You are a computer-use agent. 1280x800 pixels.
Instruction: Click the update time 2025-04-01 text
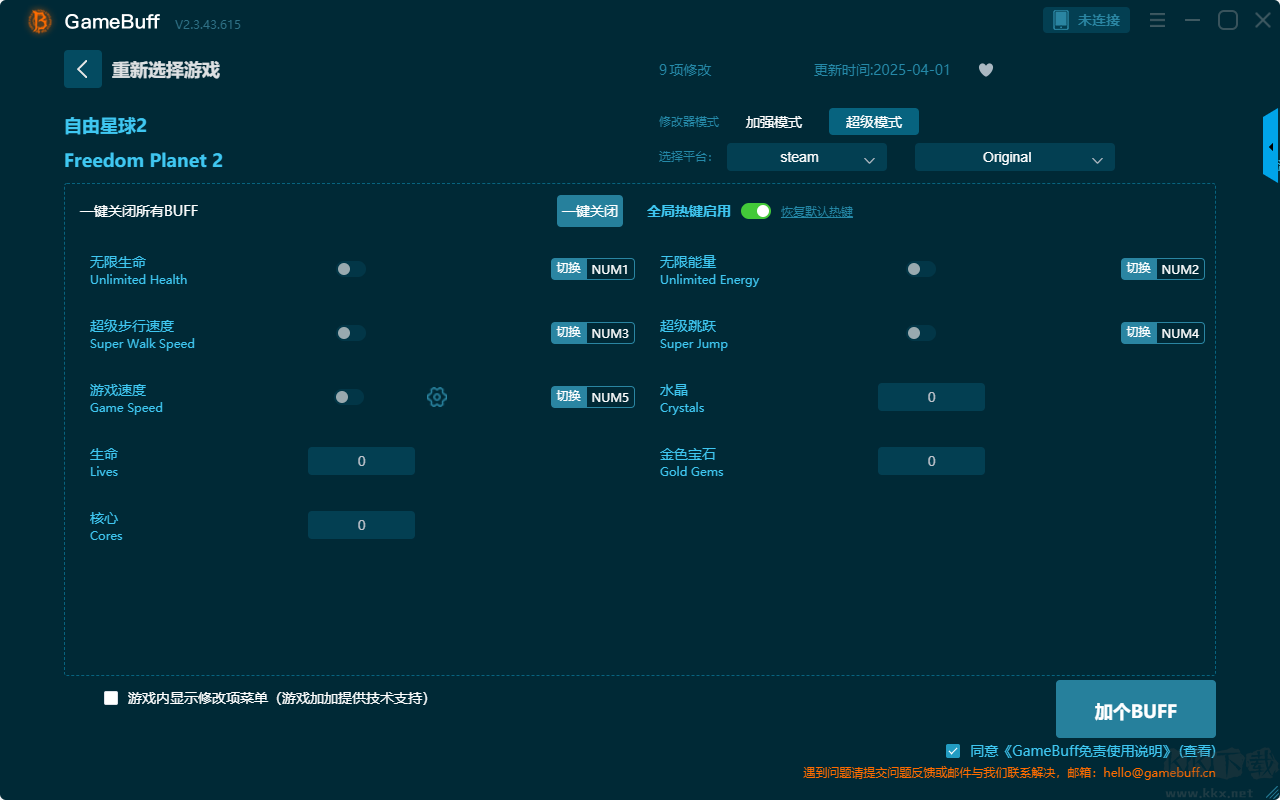[x=882, y=70]
